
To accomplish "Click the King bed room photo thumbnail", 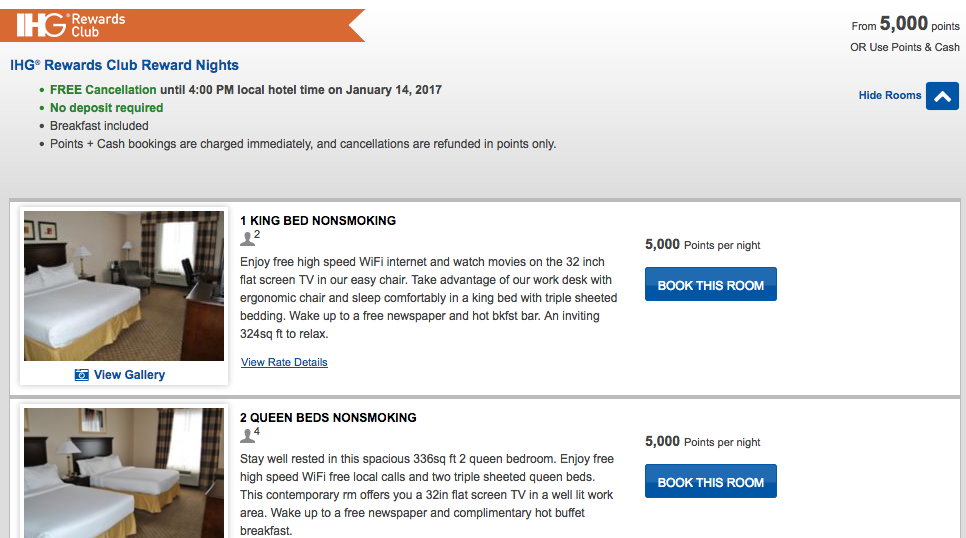I will tap(124, 286).
